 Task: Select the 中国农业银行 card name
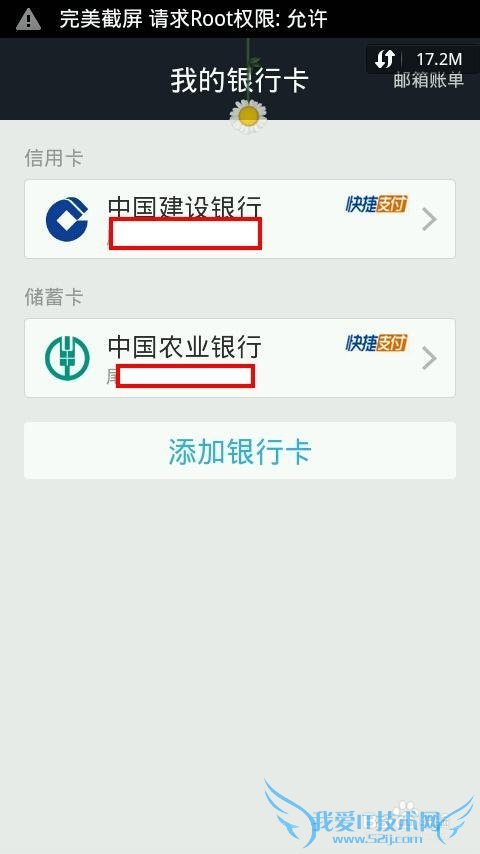(185, 346)
